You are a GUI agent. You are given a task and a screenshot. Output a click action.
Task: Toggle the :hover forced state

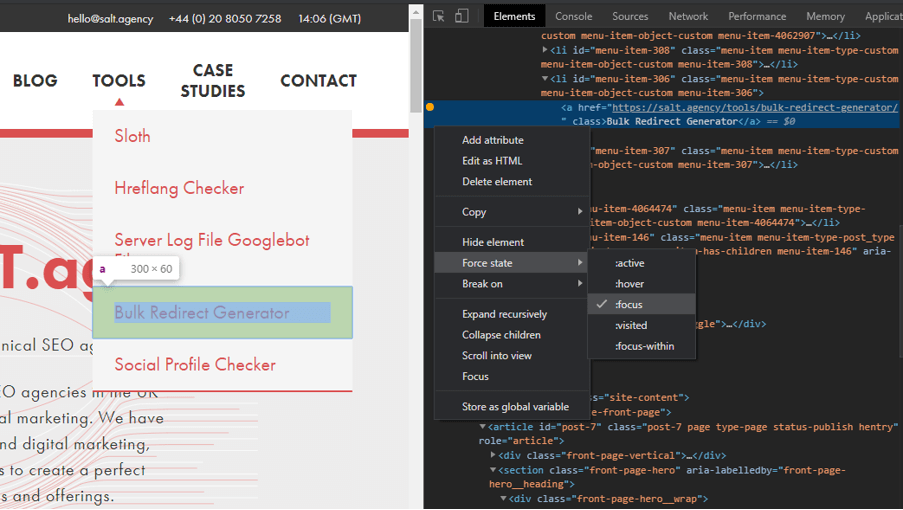[x=642, y=284]
